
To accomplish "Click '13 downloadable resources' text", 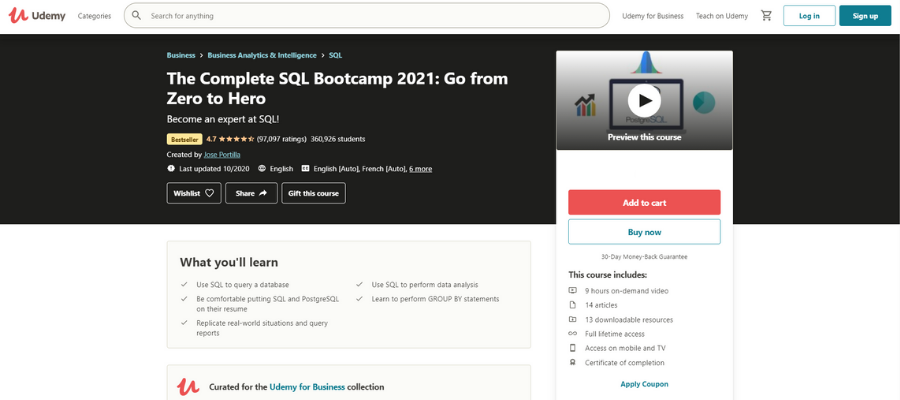I will (x=629, y=320).
